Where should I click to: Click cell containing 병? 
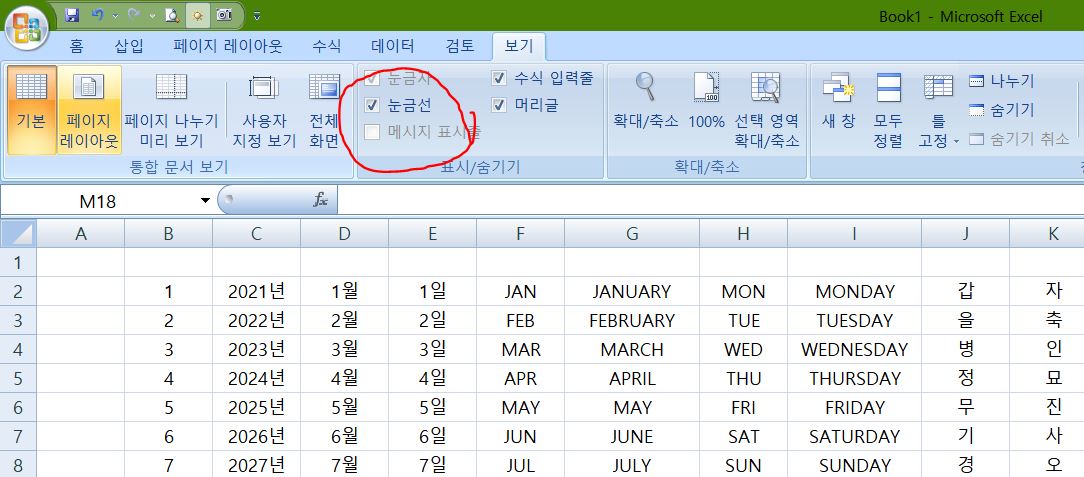coord(965,350)
